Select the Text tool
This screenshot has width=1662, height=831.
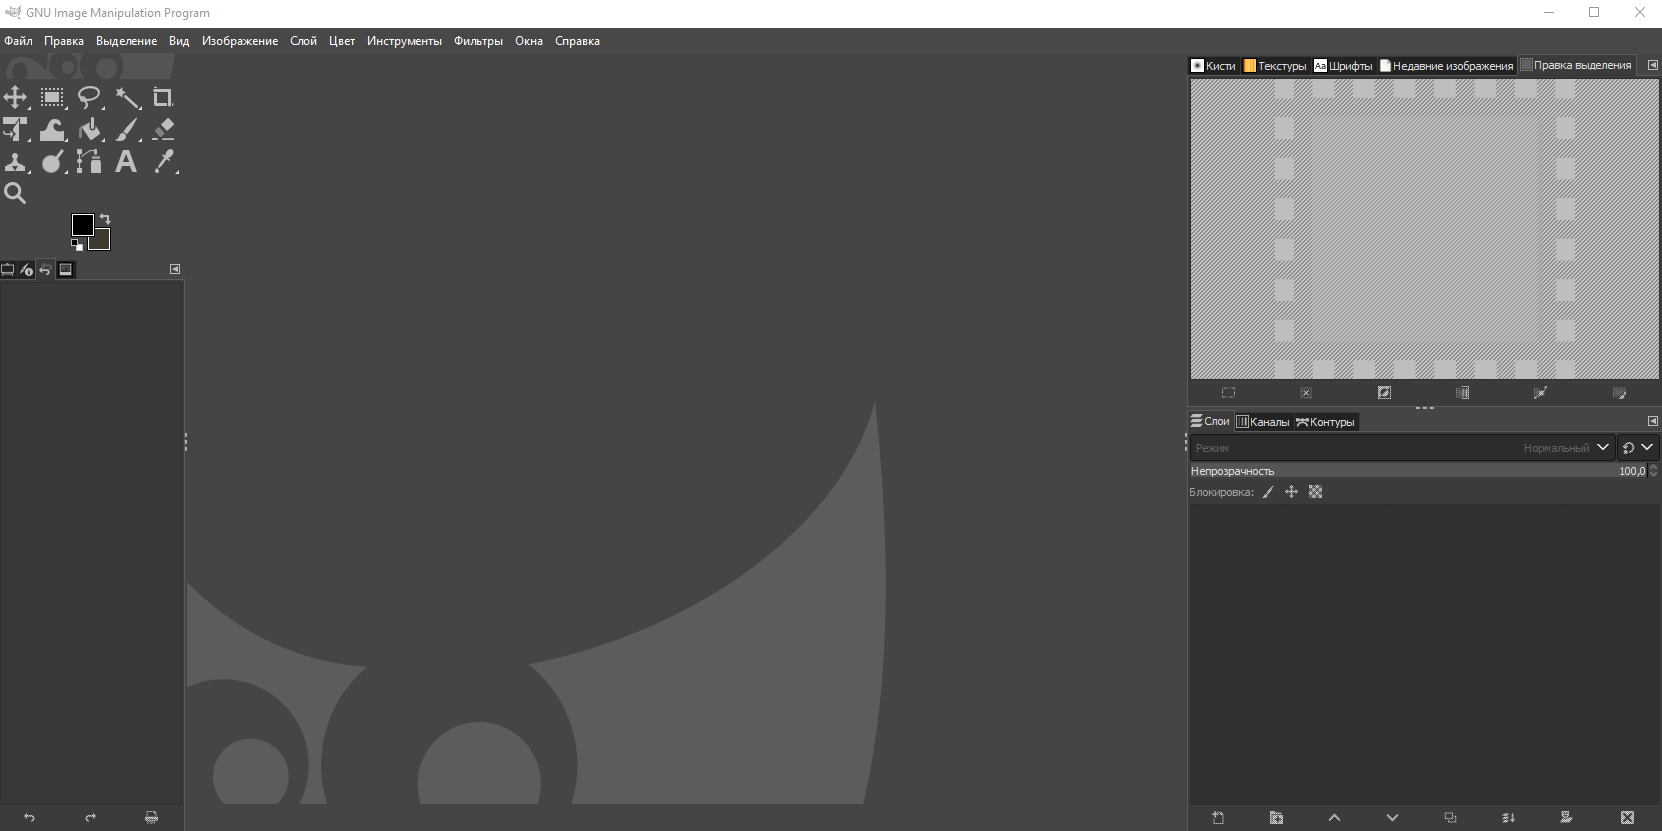(x=127, y=161)
